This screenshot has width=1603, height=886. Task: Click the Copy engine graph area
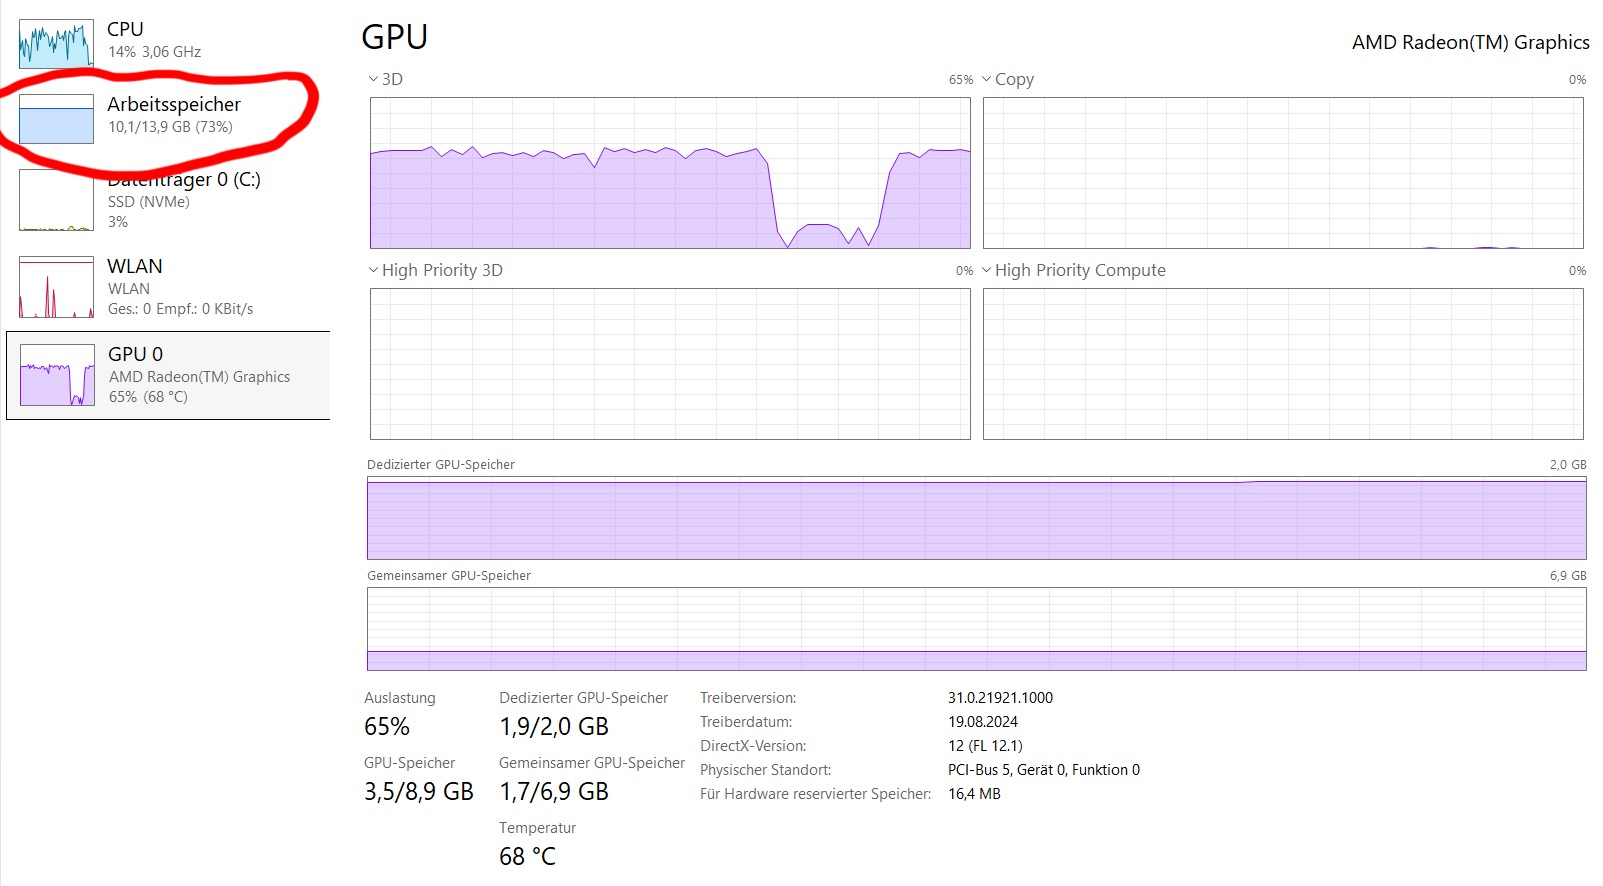[x=1283, y=173]
